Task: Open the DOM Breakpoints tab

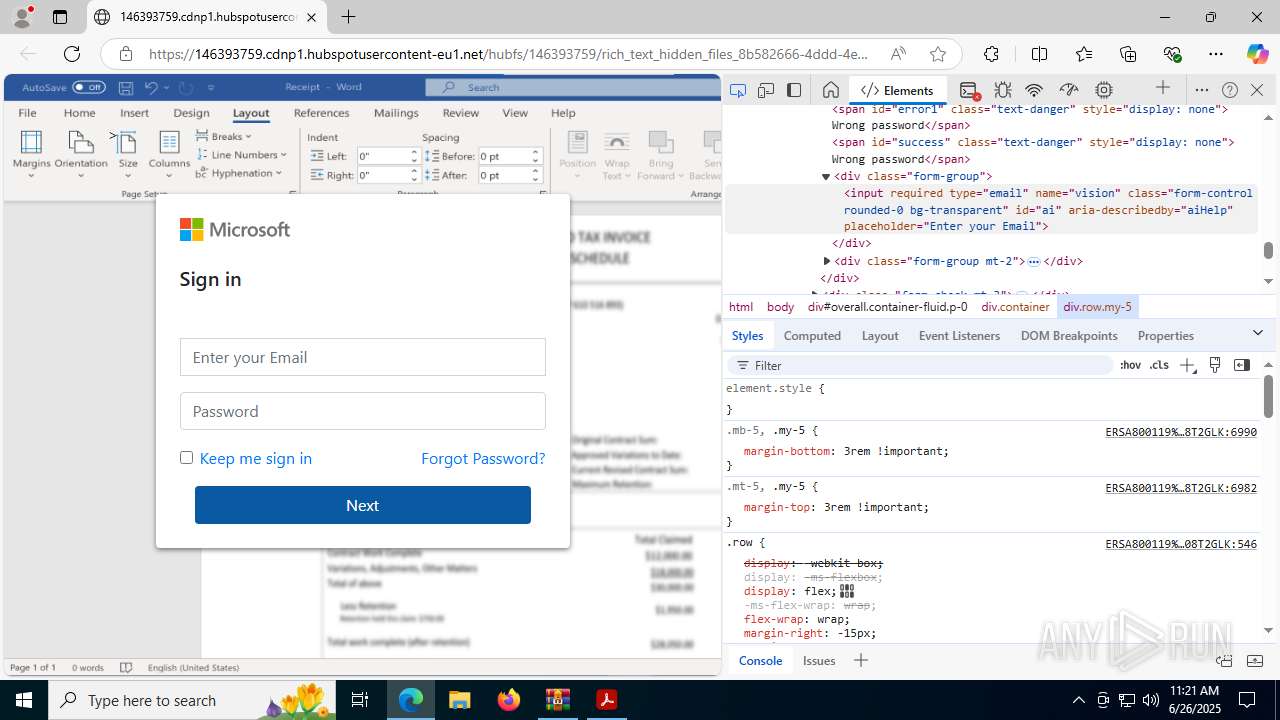Action: pos(1069,336)
